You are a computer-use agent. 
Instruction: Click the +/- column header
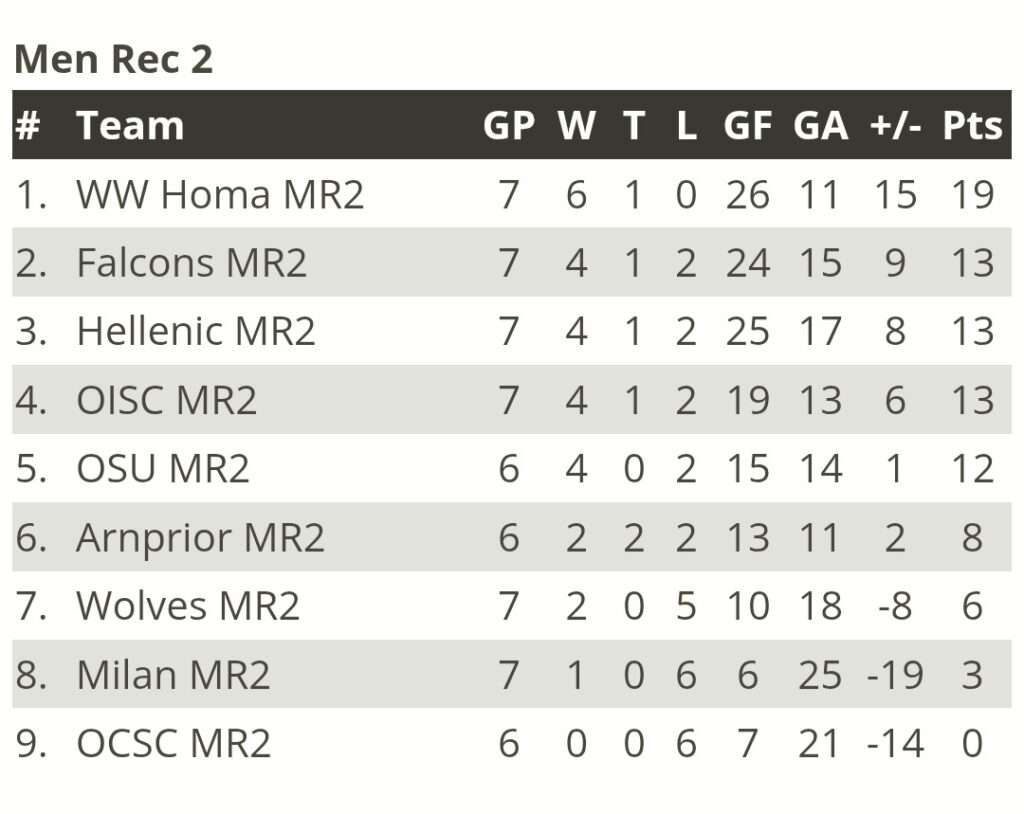pos(895,125)
